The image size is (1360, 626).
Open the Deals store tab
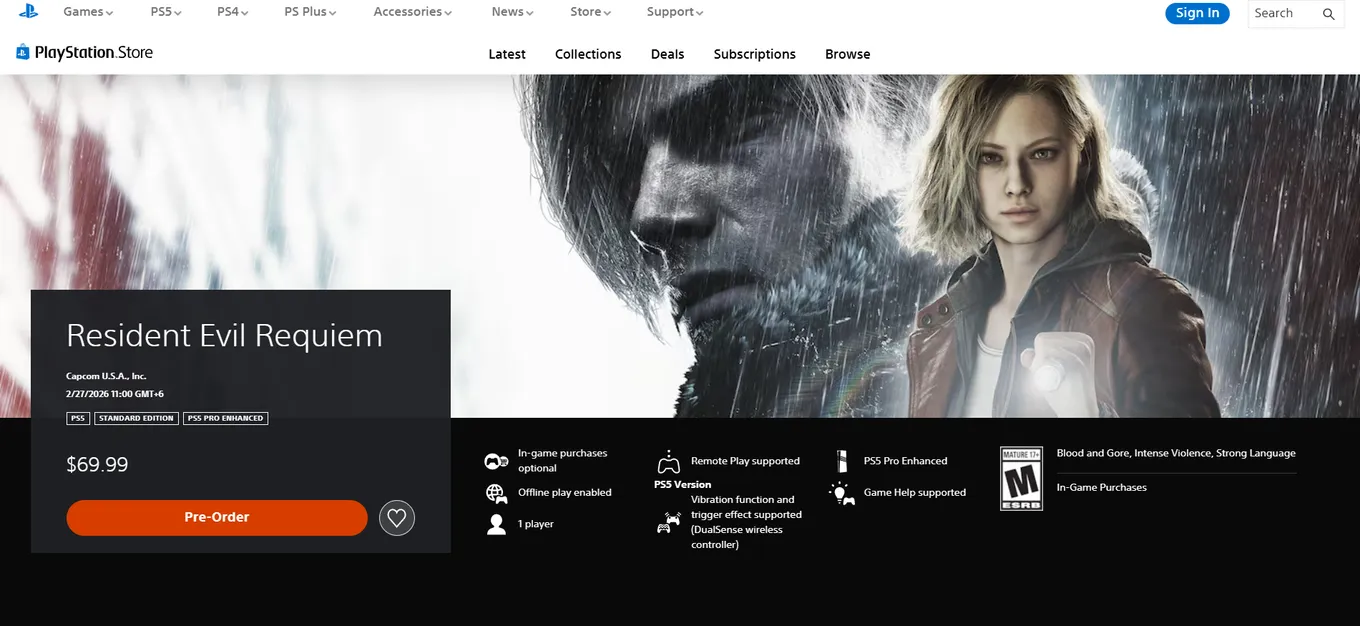pos(667,54)
